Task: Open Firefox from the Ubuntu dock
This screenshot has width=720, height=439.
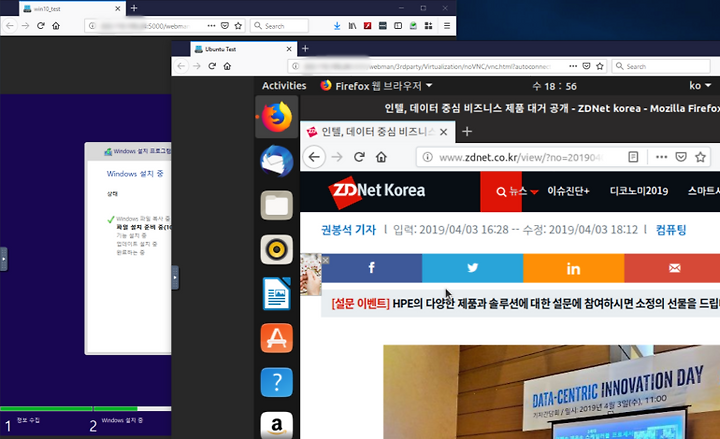Action: pyautogui.click(x=277, y=117)
